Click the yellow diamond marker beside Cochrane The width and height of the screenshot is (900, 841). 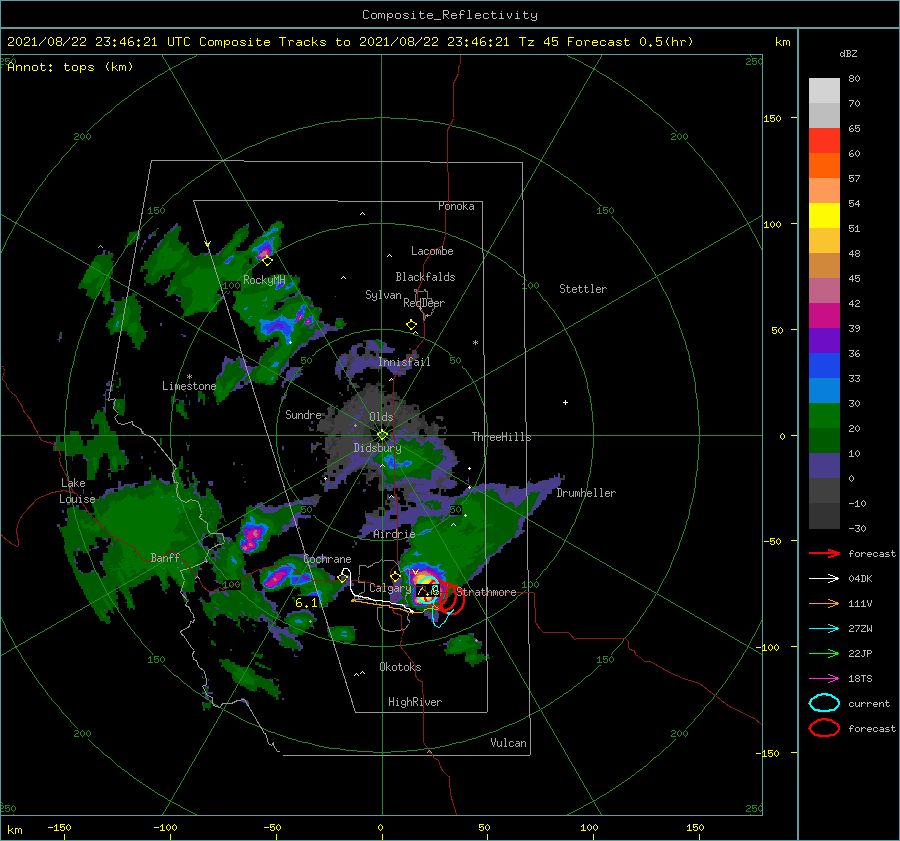342,578
